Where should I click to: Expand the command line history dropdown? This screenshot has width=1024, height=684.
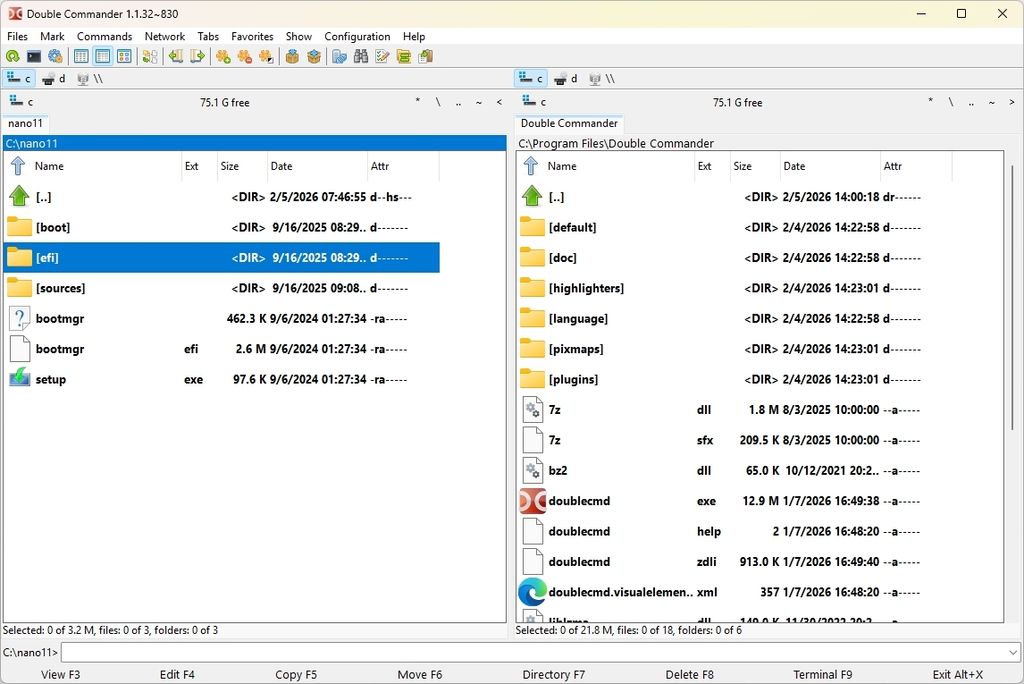(1013, 652)
